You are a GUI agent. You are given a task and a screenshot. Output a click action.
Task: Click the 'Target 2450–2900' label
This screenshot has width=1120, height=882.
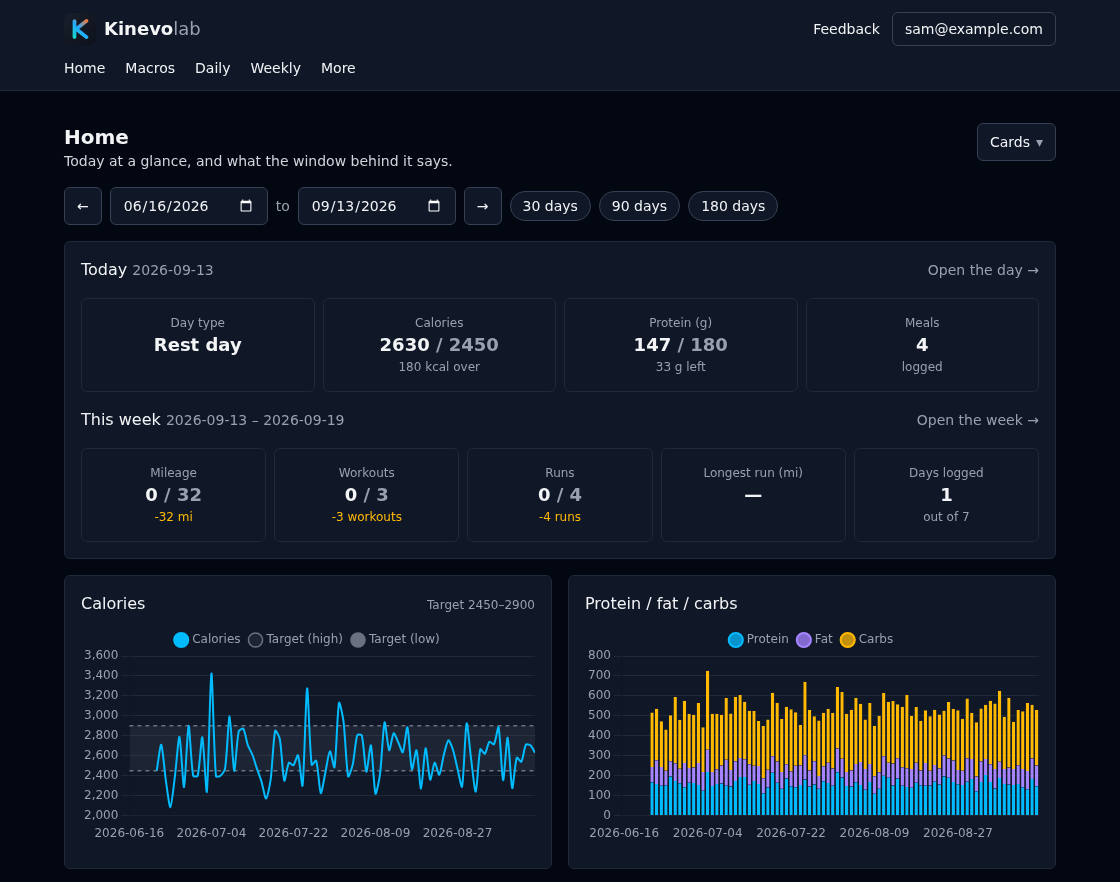481,605
